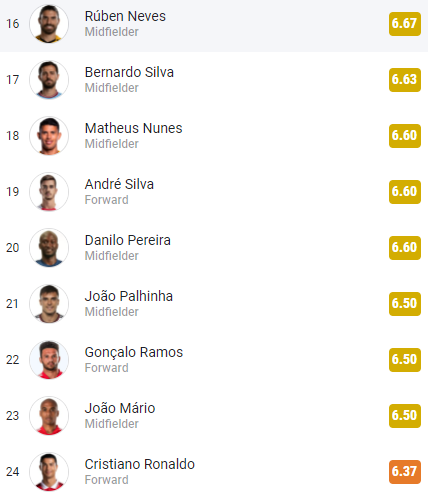Open Bernardo Silva's profile photo
The image size is (428, 495).
click(49, 80)
